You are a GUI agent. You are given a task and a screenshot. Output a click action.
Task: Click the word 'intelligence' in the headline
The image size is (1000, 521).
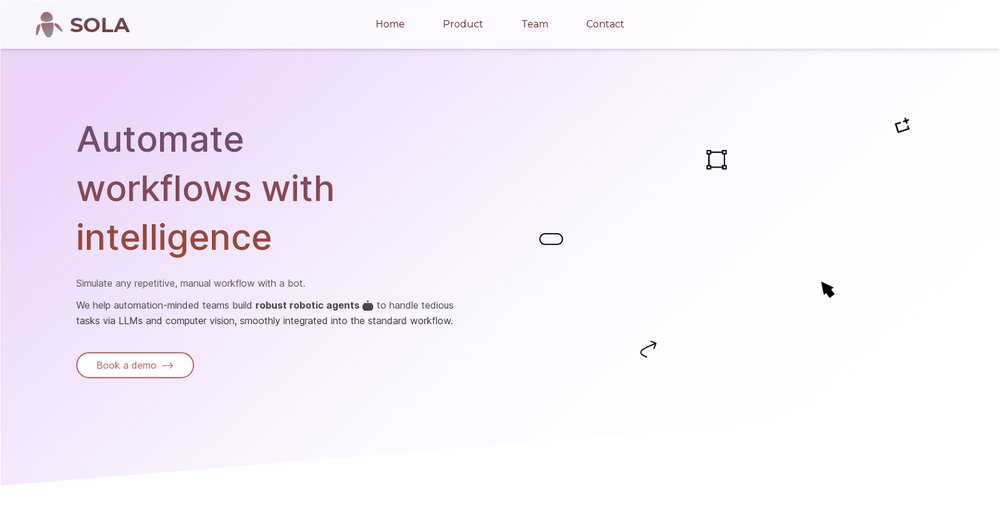[x=174, y=238]
